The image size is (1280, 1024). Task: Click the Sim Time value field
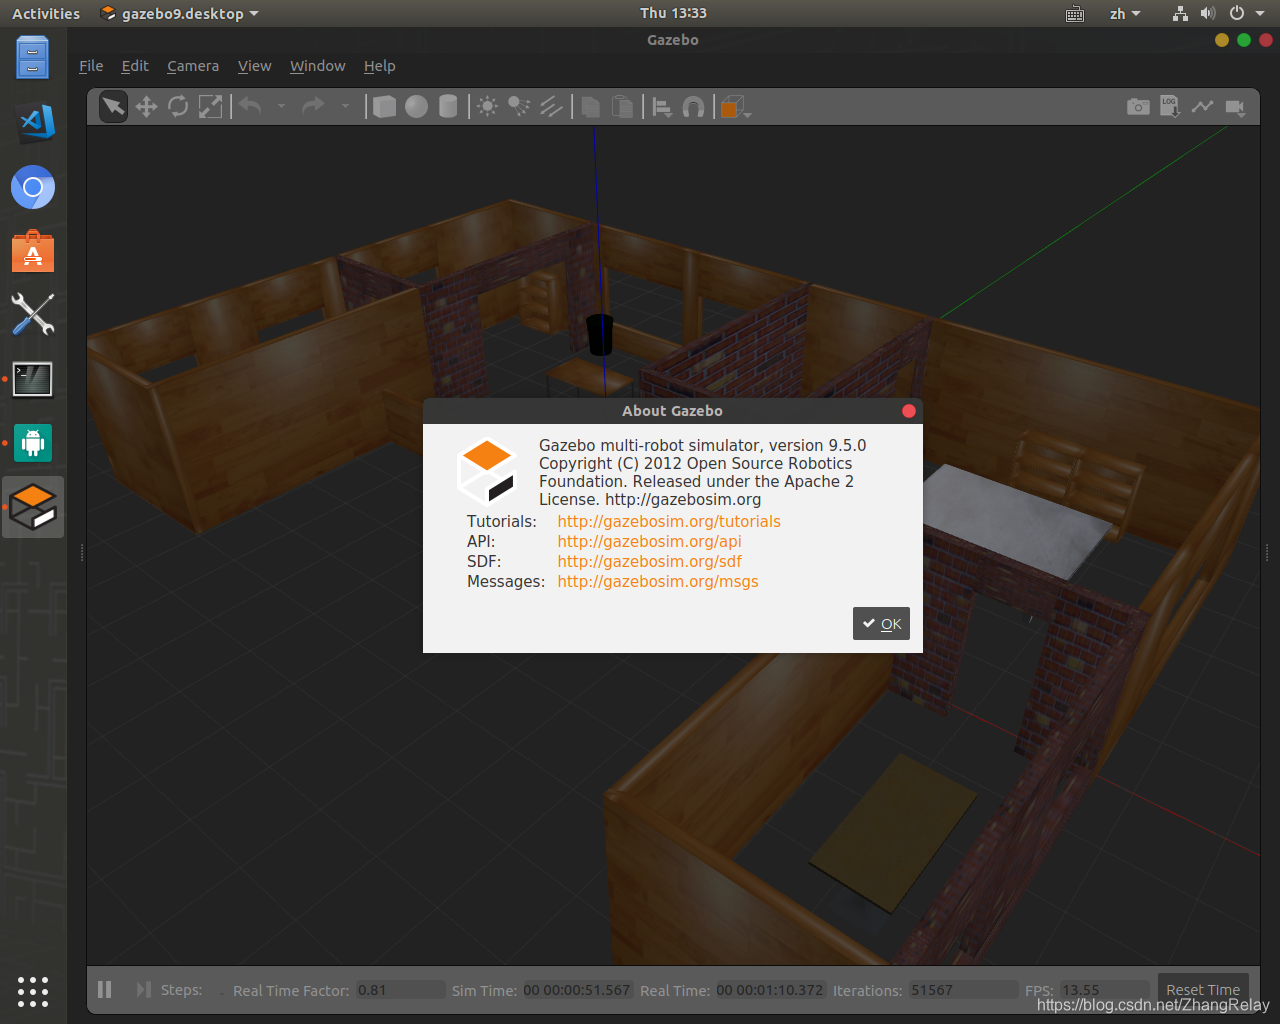click(577, 990)
